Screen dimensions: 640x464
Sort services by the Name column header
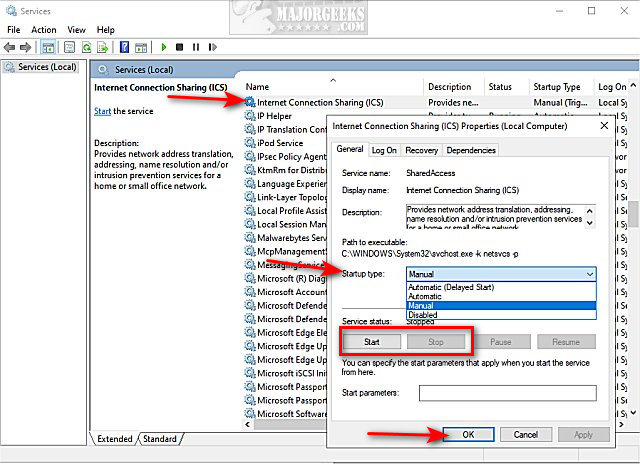coord(333,87)
